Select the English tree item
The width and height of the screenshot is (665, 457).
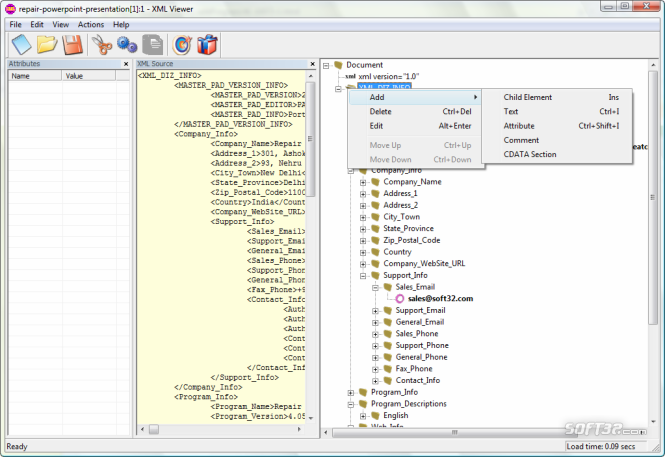[396, 415]
